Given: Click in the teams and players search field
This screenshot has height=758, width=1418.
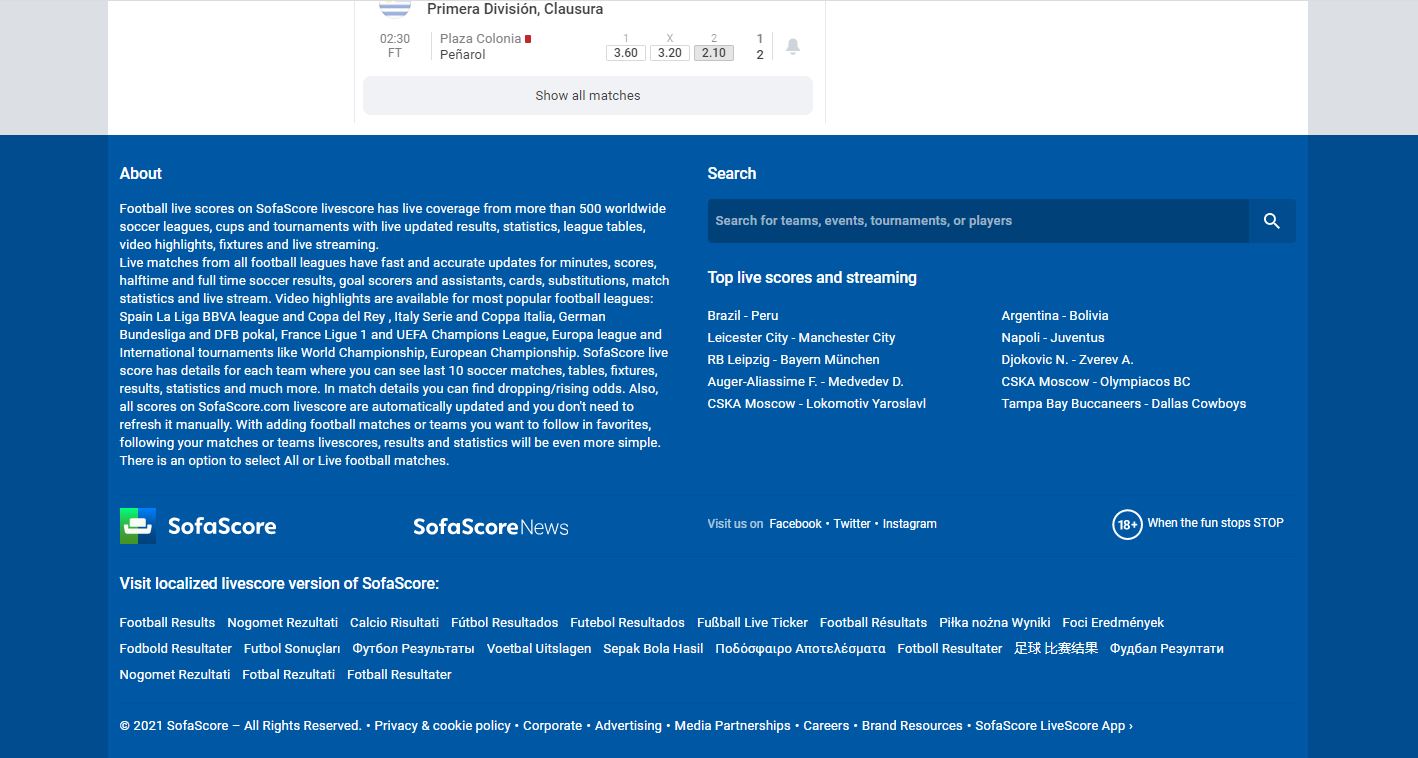Looking at the screenshot, I should [978, 221].
